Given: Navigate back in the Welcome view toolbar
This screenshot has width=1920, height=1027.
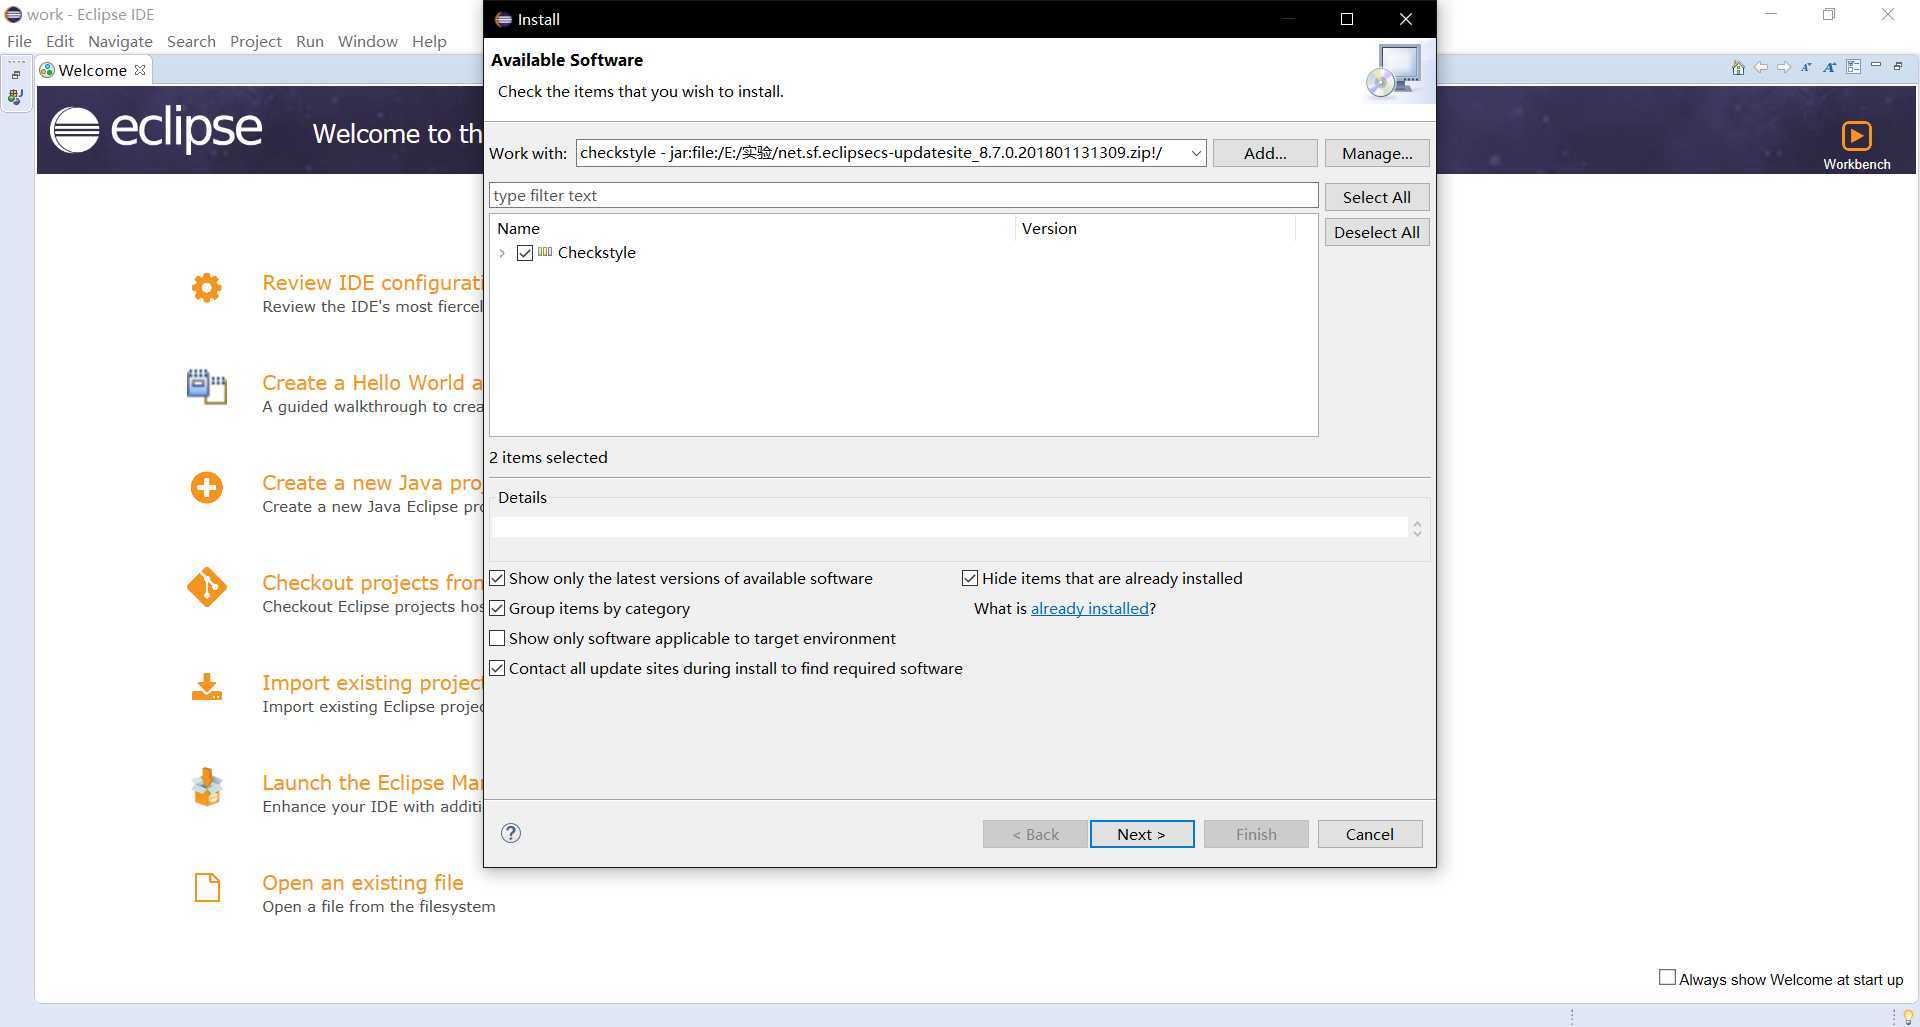Looking at the screenshot, I should [x=1761, y=68].
